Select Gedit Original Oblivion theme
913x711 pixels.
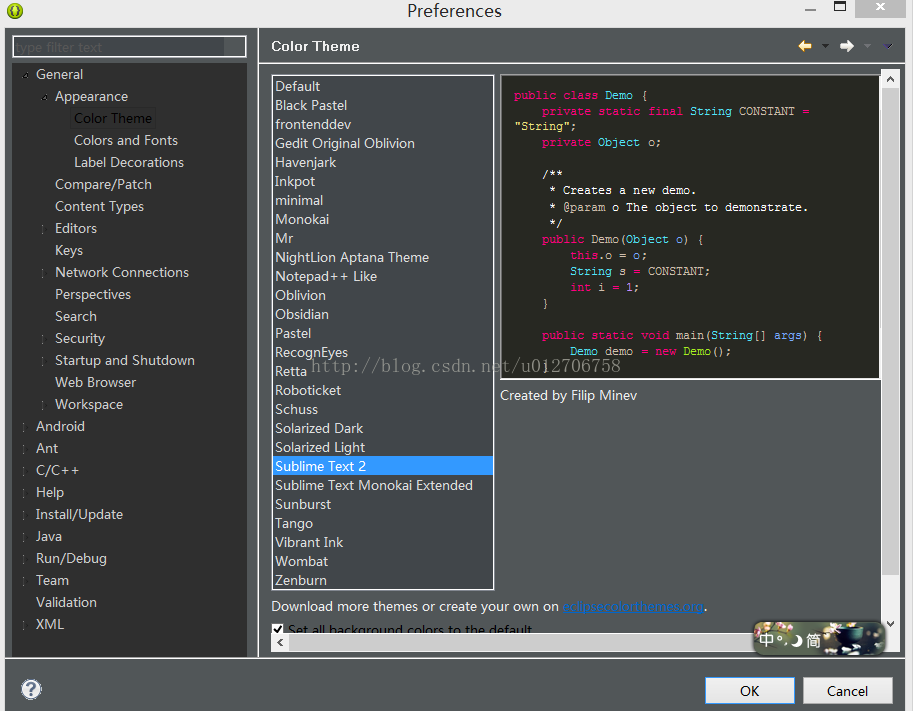pyautogui.click(x=383, y=143)
